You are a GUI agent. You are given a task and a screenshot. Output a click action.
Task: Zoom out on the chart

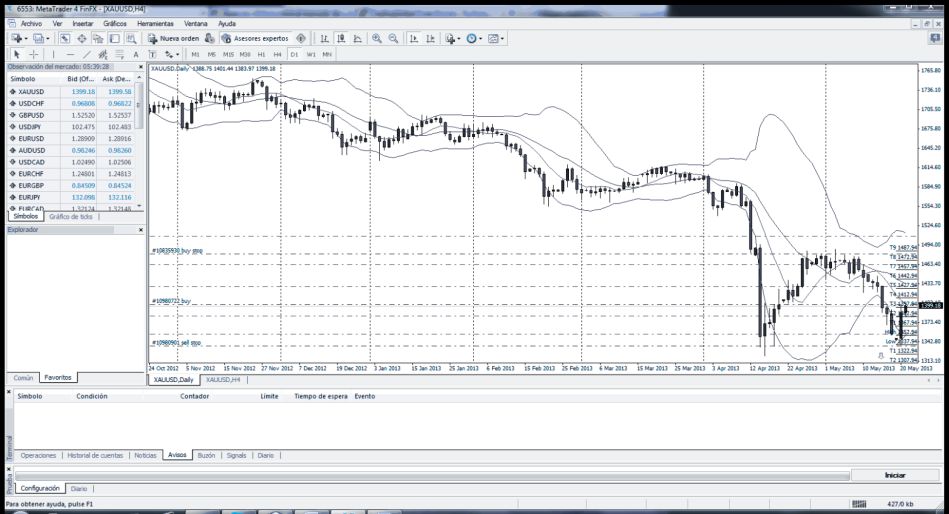(394, 38)
